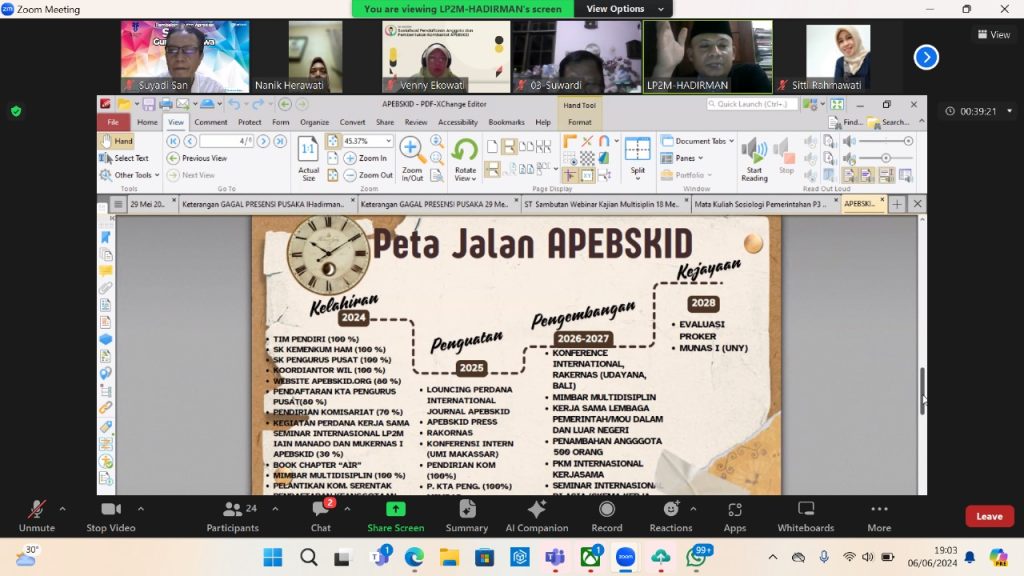Screen dimensions: 1024x576
Task: Stop Video in Zoom
Action: 111,516
